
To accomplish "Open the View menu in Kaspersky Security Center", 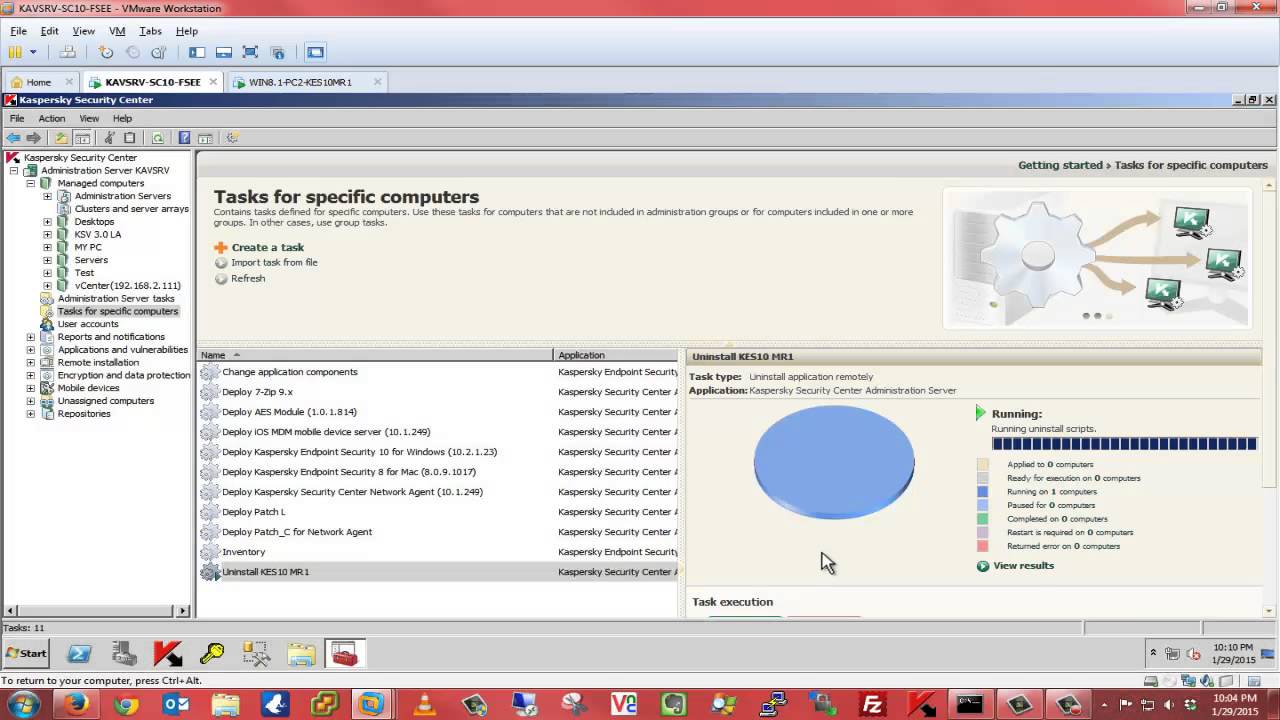I will 89,118.
